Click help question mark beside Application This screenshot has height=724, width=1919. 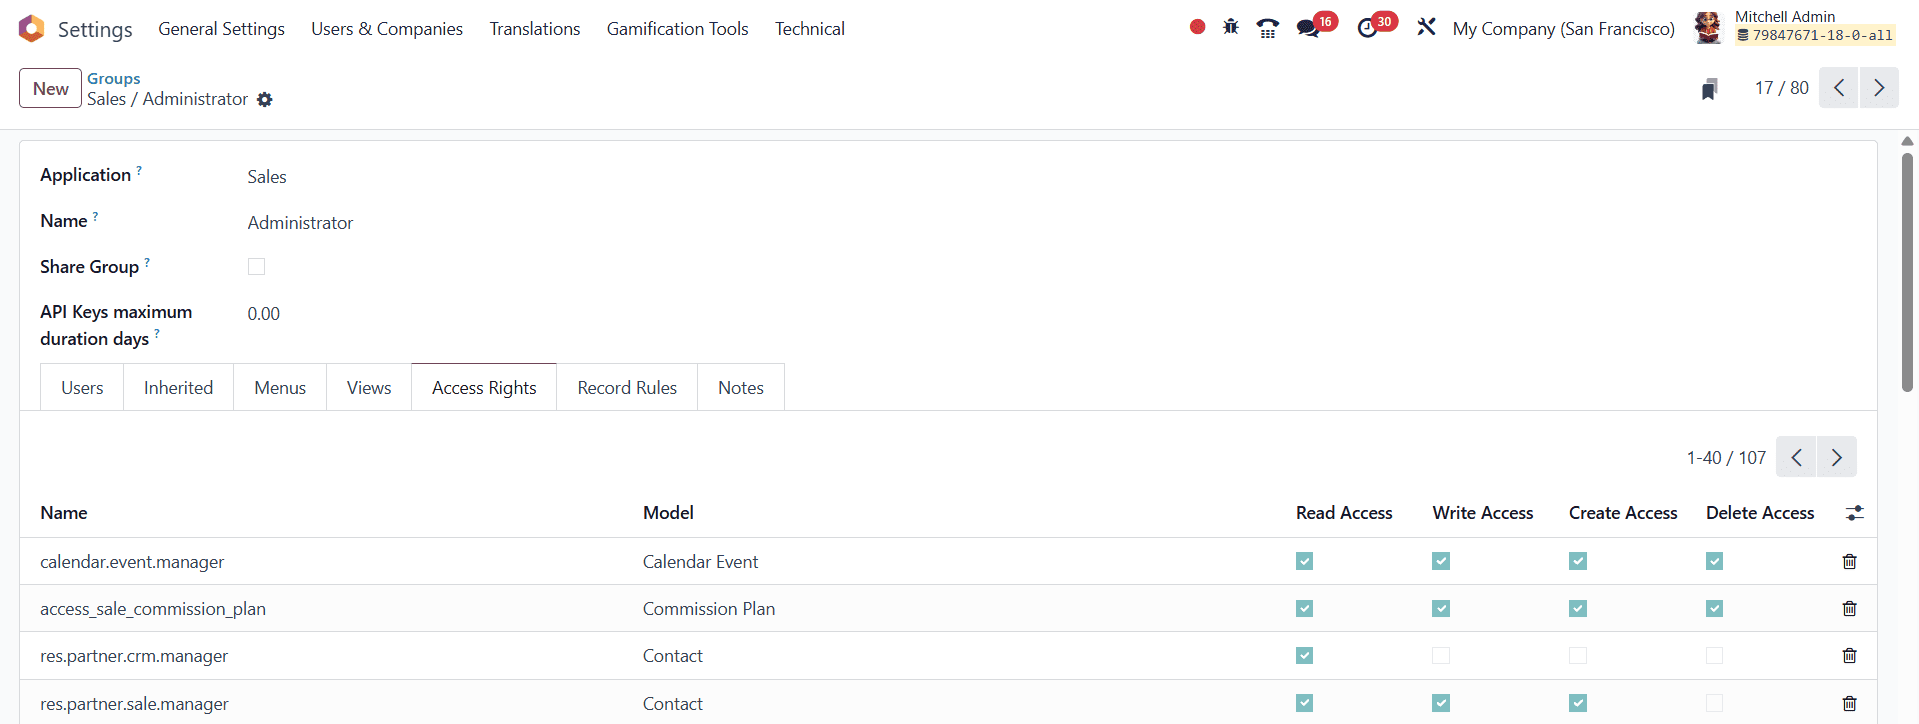(139, 170)
